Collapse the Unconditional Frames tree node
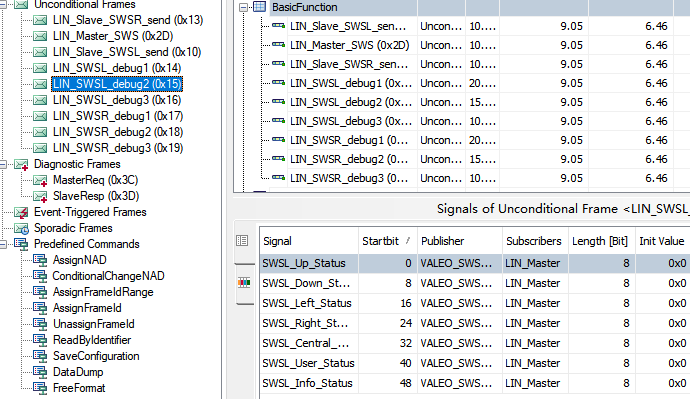Viewport: 690px width, 399px height. coord(3,4)
